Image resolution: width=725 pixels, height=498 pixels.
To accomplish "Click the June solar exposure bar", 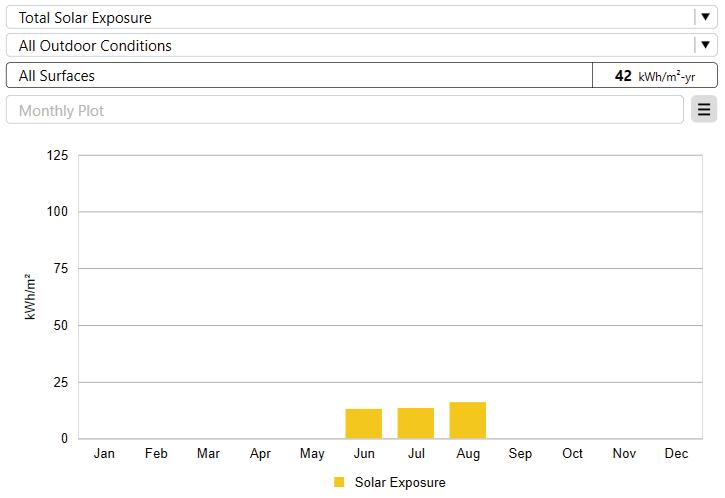I will pyautogui.click(x=364, y=423).
